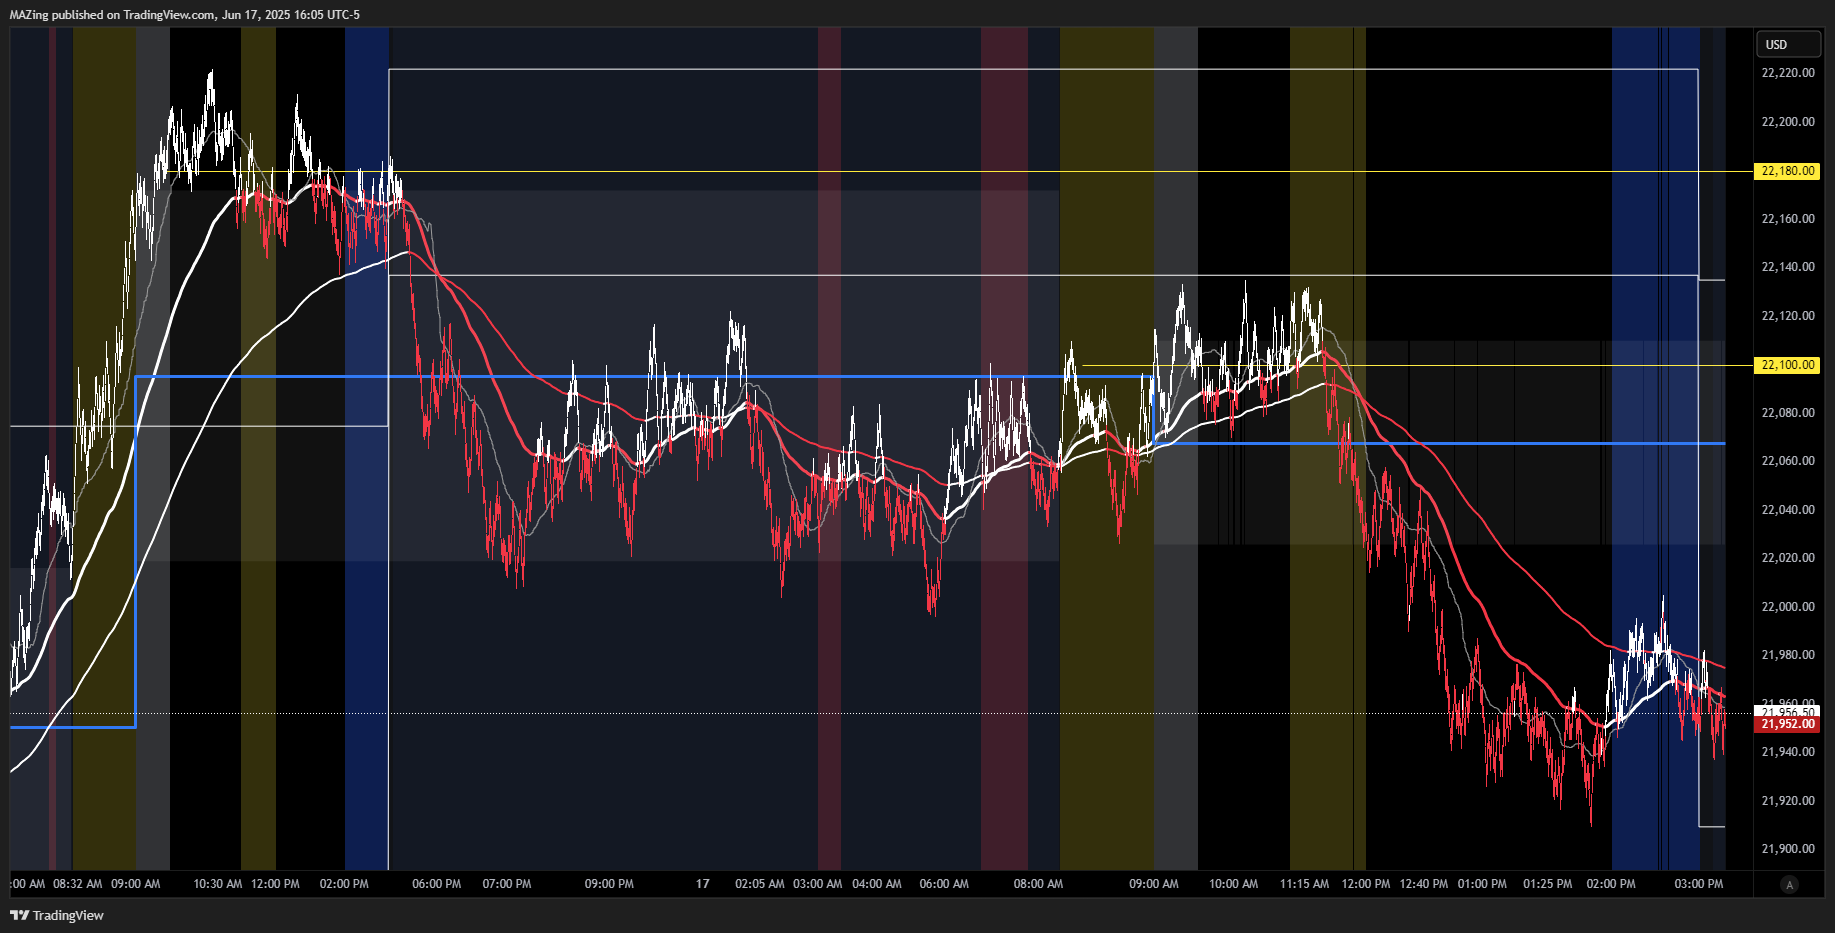1835x933 pixels.
Task: Click the 22,140.00 price axis label
Action: [x=1788, y=267]
